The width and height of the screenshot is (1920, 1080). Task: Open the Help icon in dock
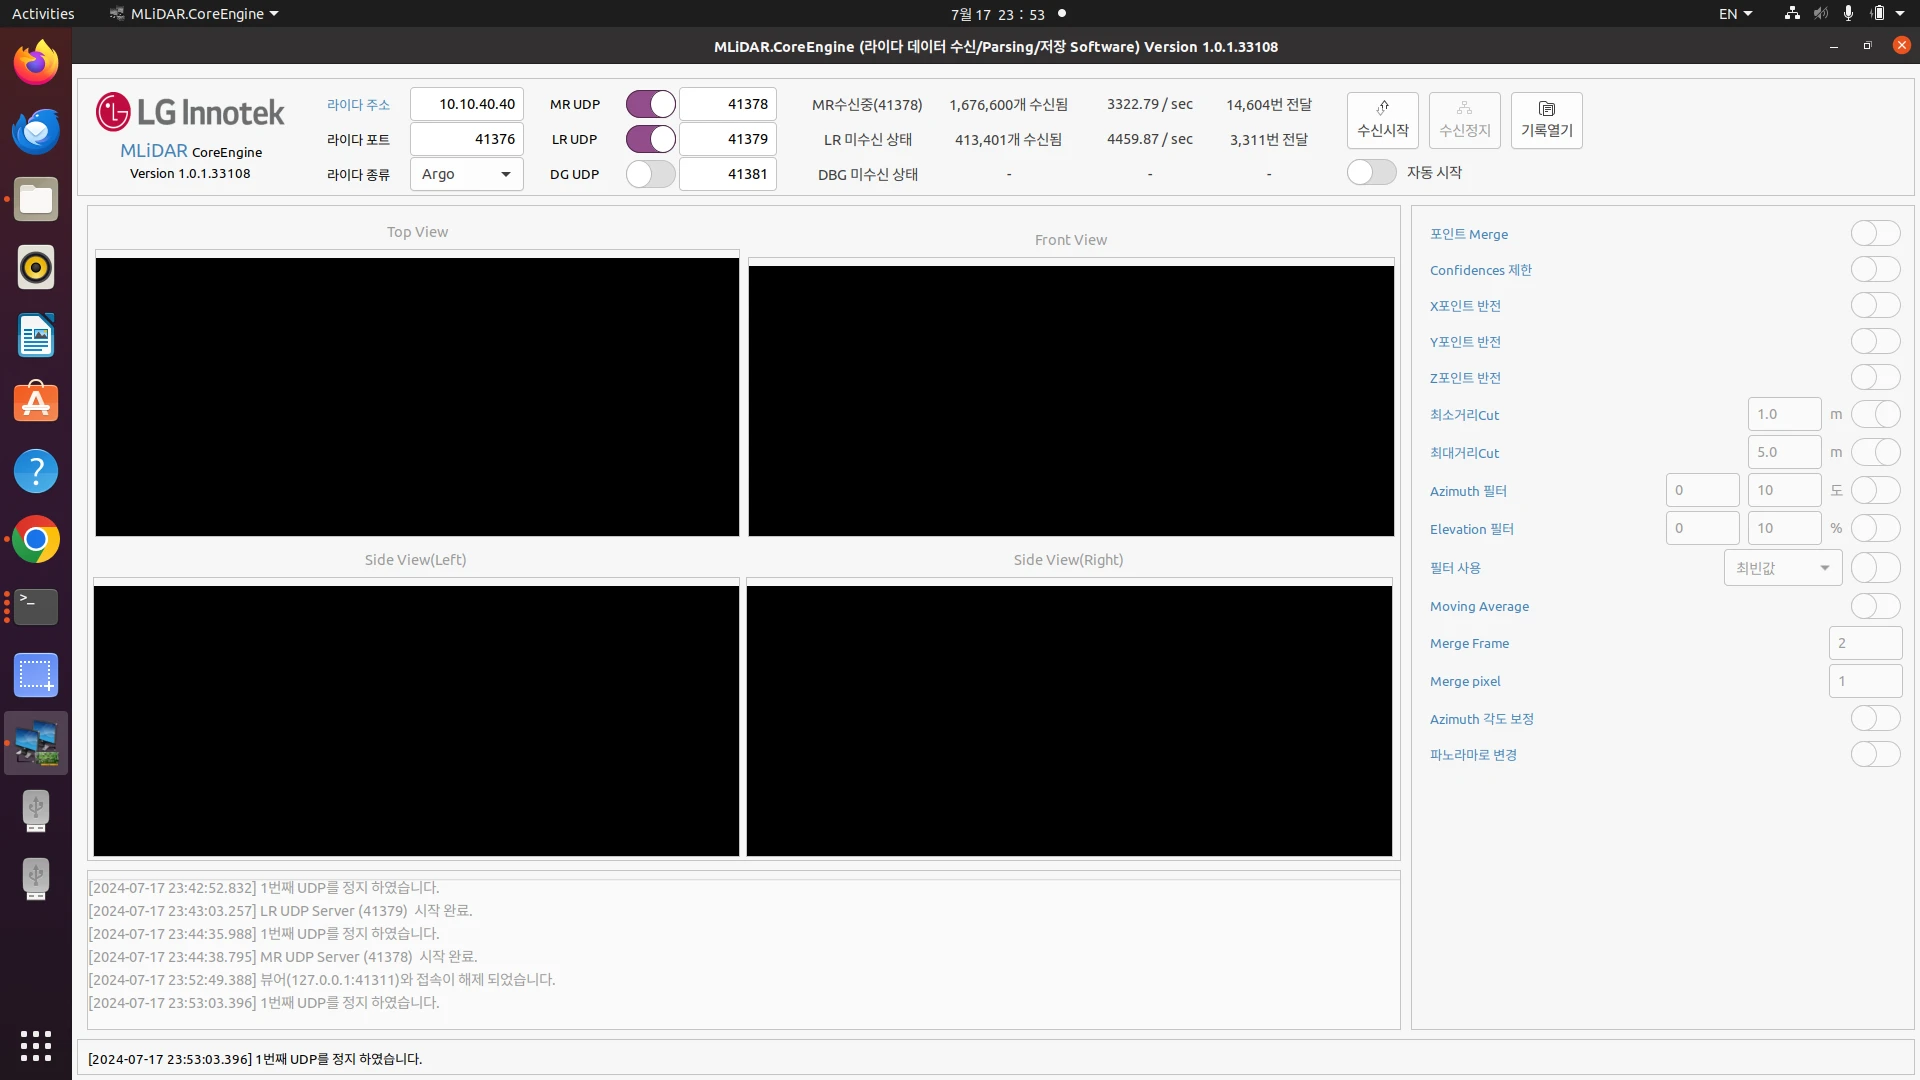[x=36, y=471]
